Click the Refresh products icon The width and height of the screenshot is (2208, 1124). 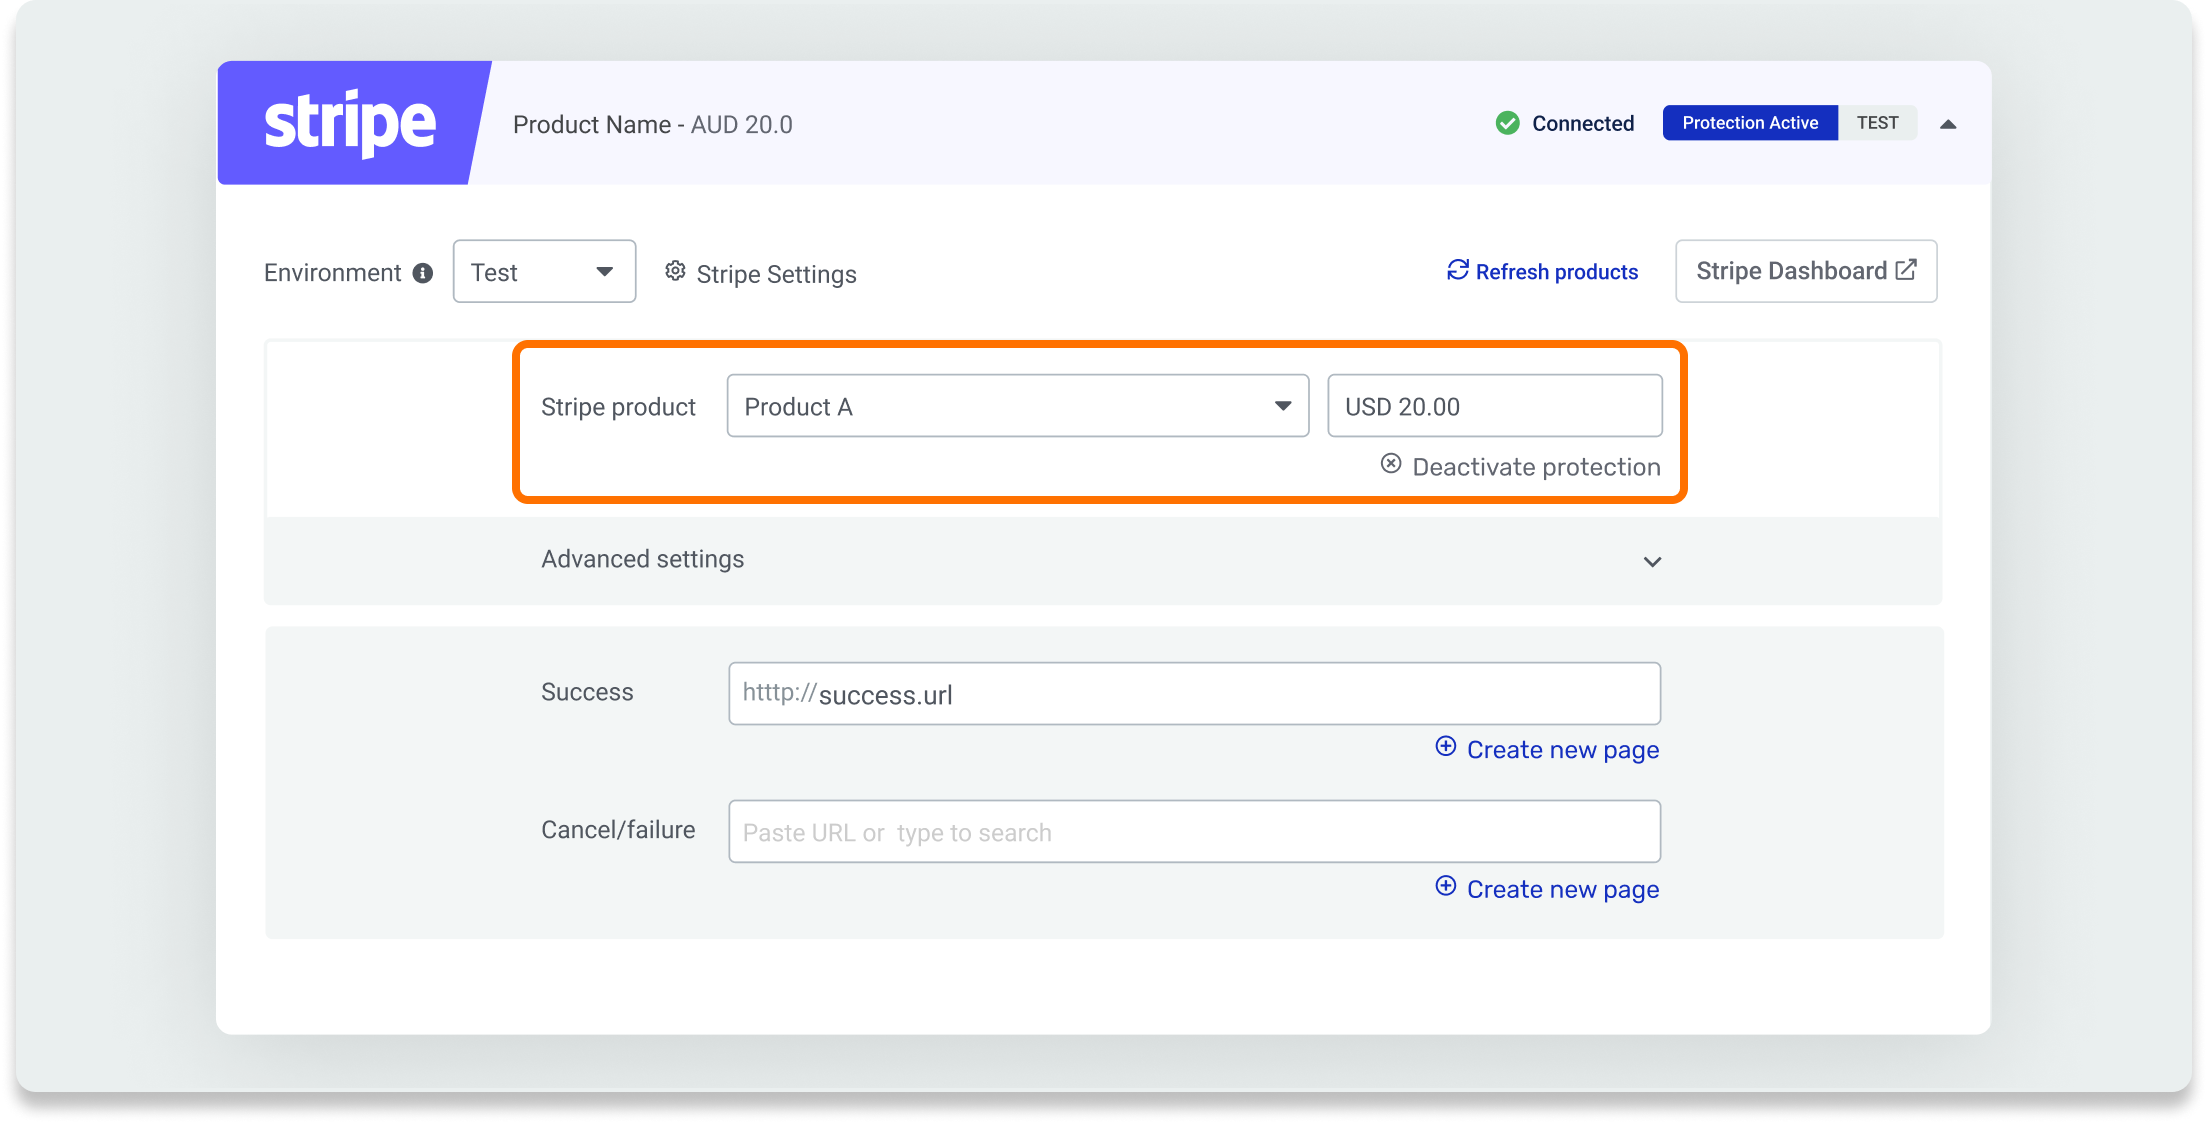point(1458,270)
